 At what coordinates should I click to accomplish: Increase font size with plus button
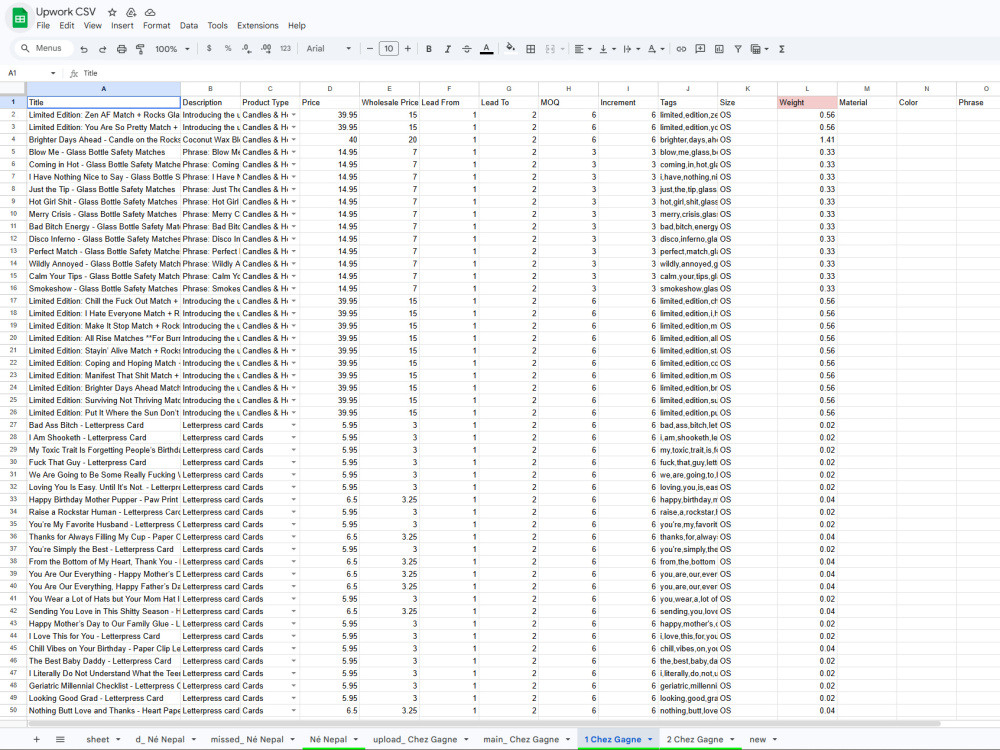tap(408, 48)
